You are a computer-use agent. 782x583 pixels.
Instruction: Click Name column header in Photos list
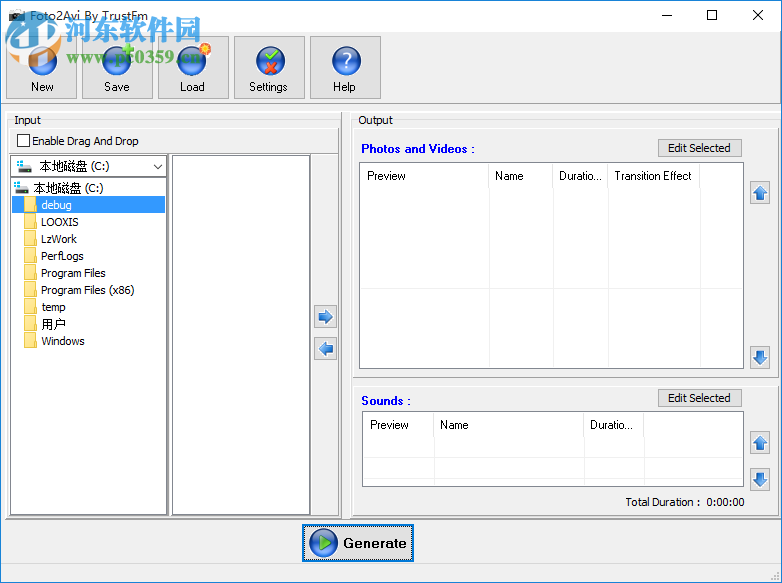tap(521, 176)
